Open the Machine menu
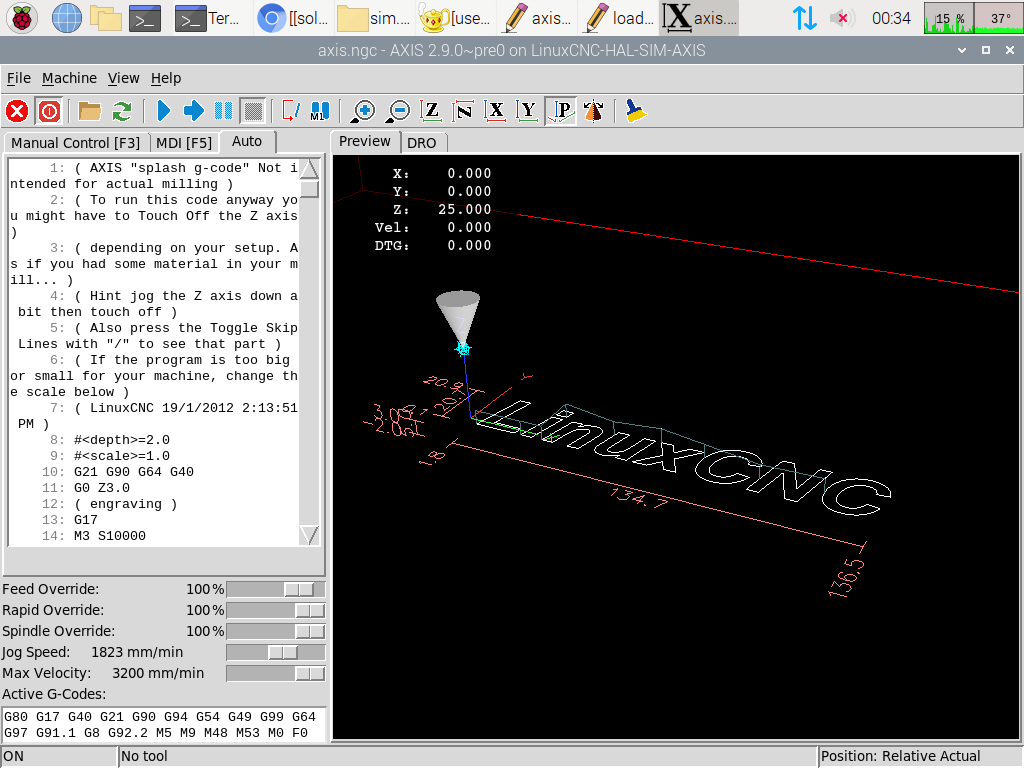1024x768 pixels. coord(69,78)
